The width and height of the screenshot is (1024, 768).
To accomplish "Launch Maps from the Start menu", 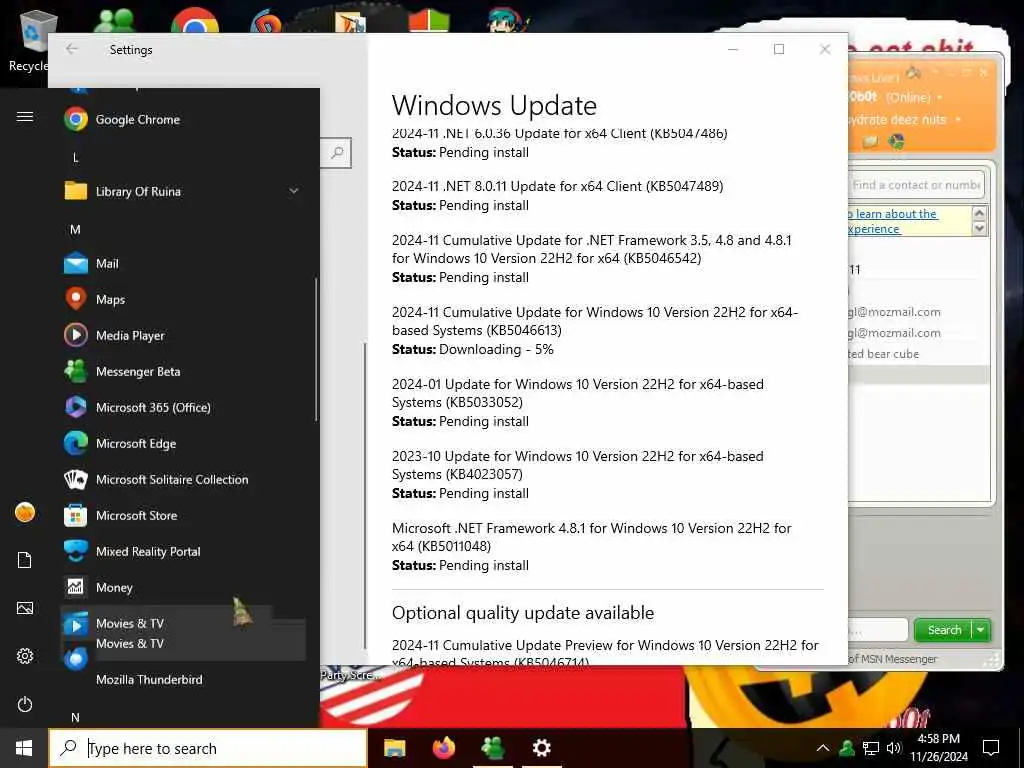I will click(x=183, y=300).
